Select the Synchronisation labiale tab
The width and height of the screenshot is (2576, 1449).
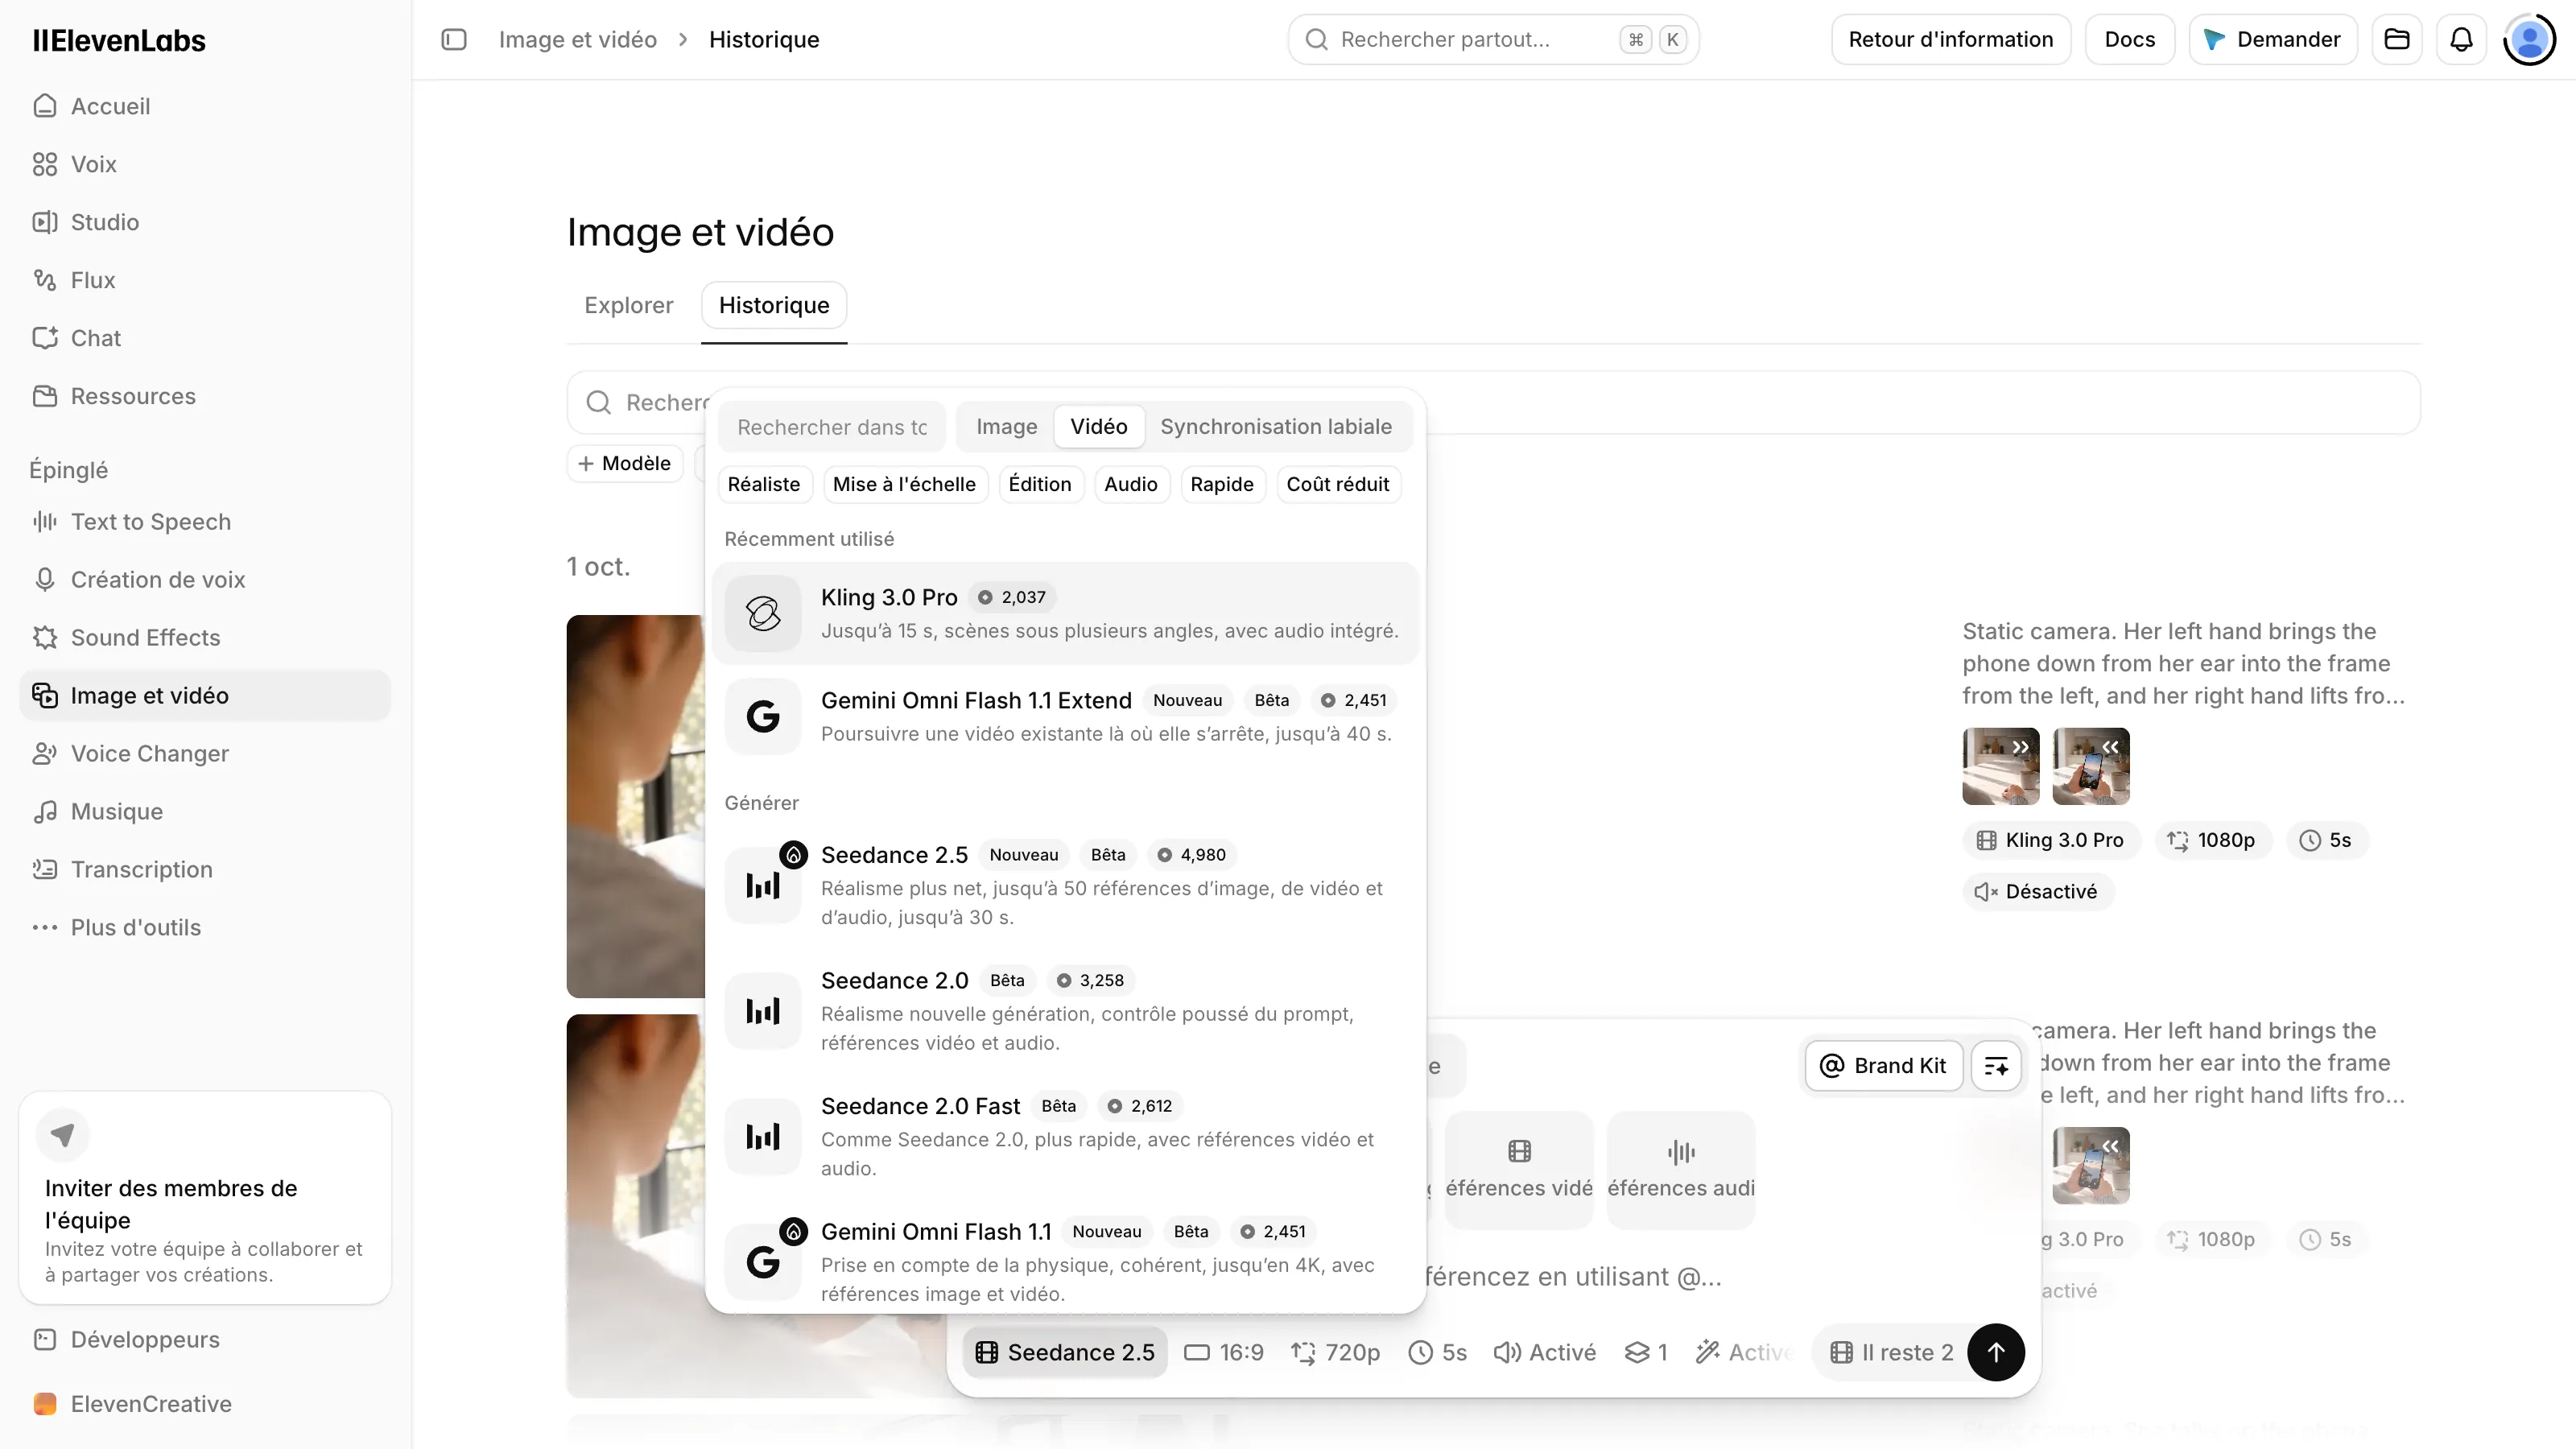pos(1276,427)
